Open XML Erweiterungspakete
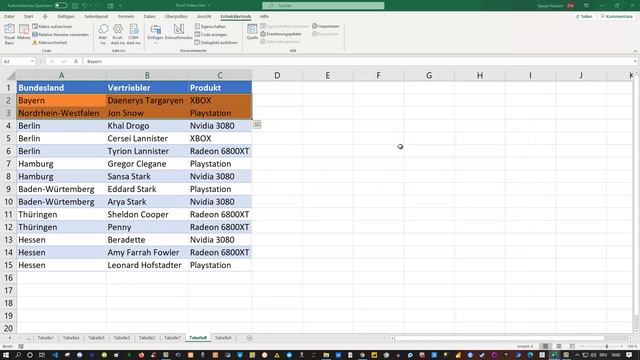 coord(281,34)
